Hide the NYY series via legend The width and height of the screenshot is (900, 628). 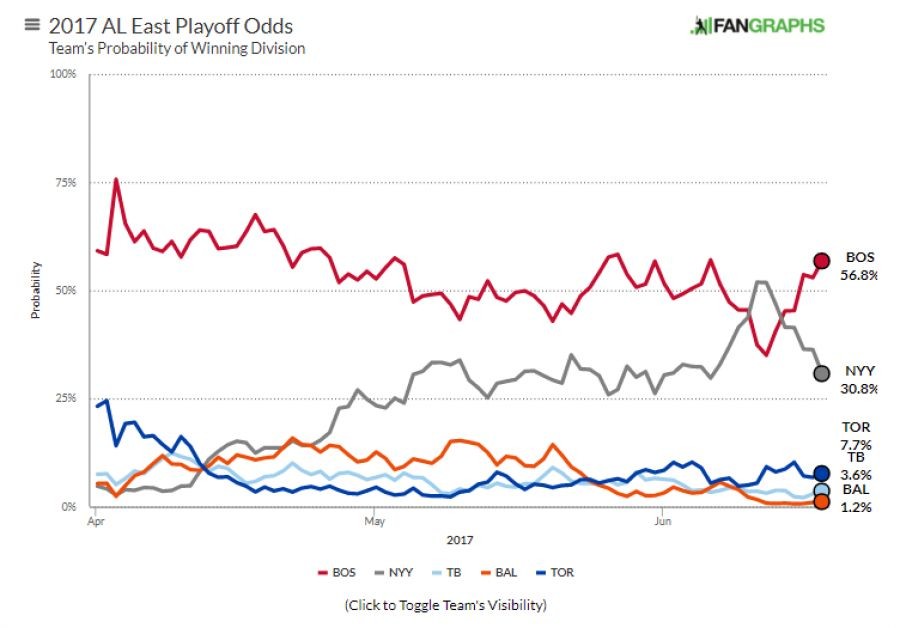[x=393, y=573]
